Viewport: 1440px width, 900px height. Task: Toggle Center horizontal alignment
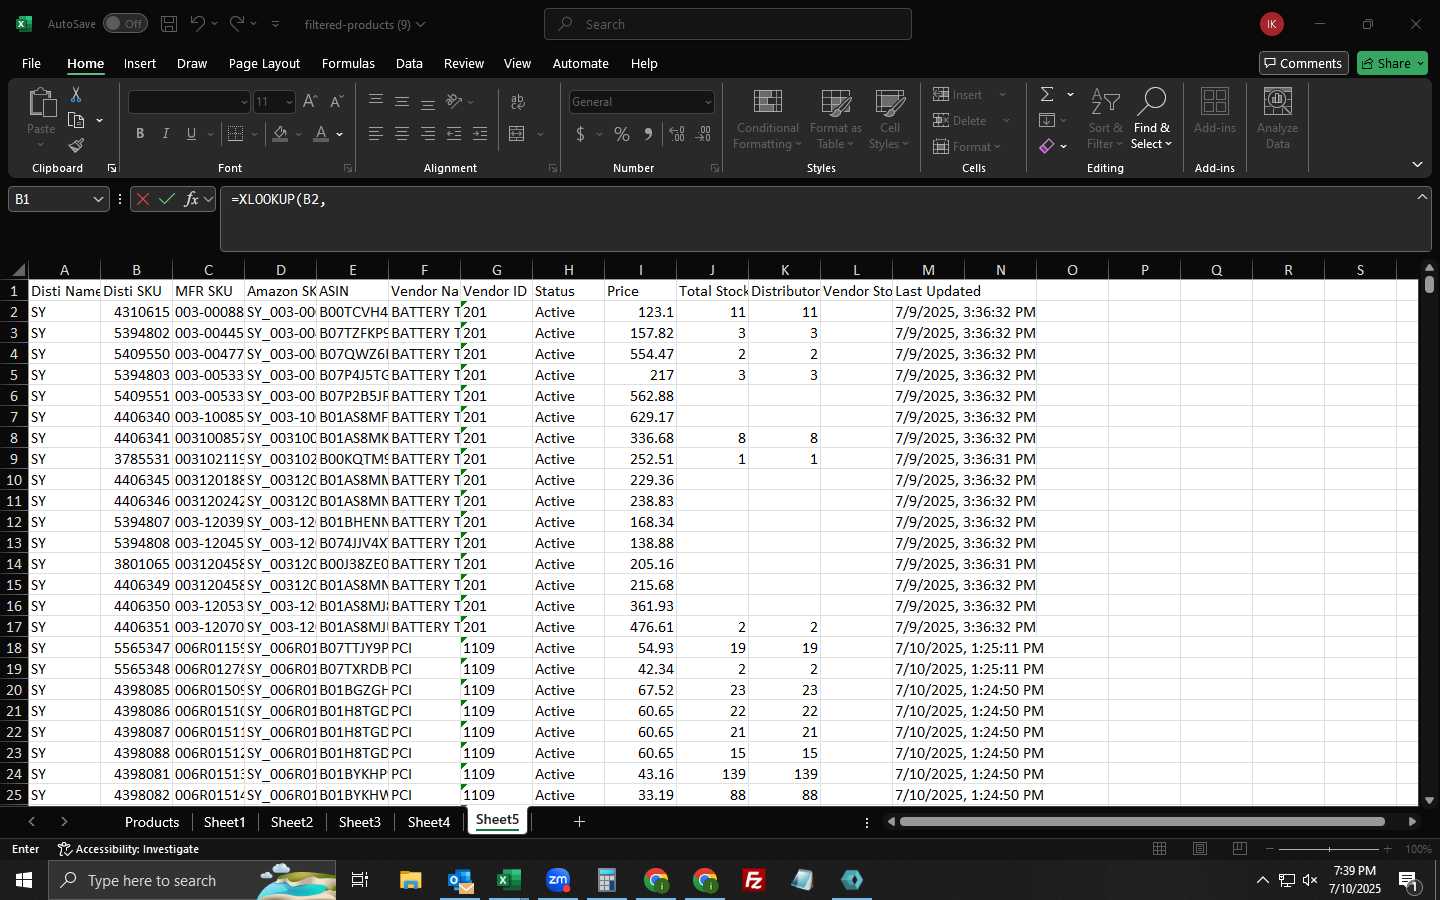[x=402, y=134]
